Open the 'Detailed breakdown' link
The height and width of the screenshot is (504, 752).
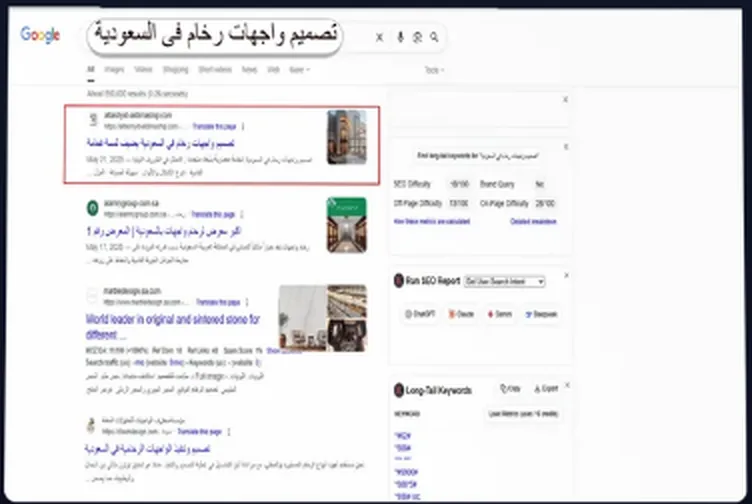click(x=533, y=222)
